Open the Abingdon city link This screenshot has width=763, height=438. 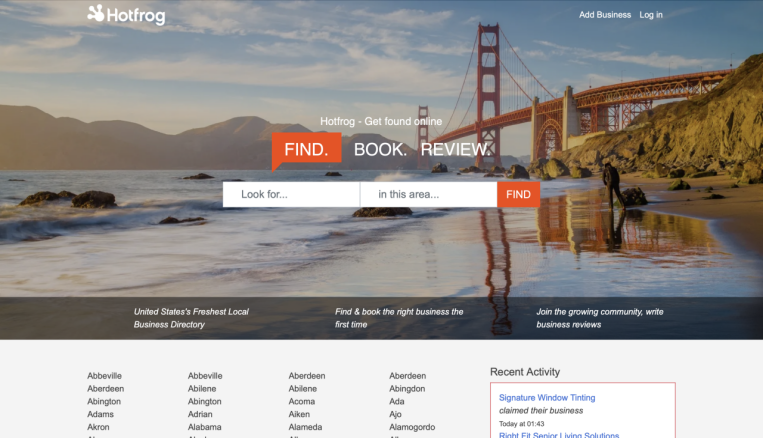[407, 388]
